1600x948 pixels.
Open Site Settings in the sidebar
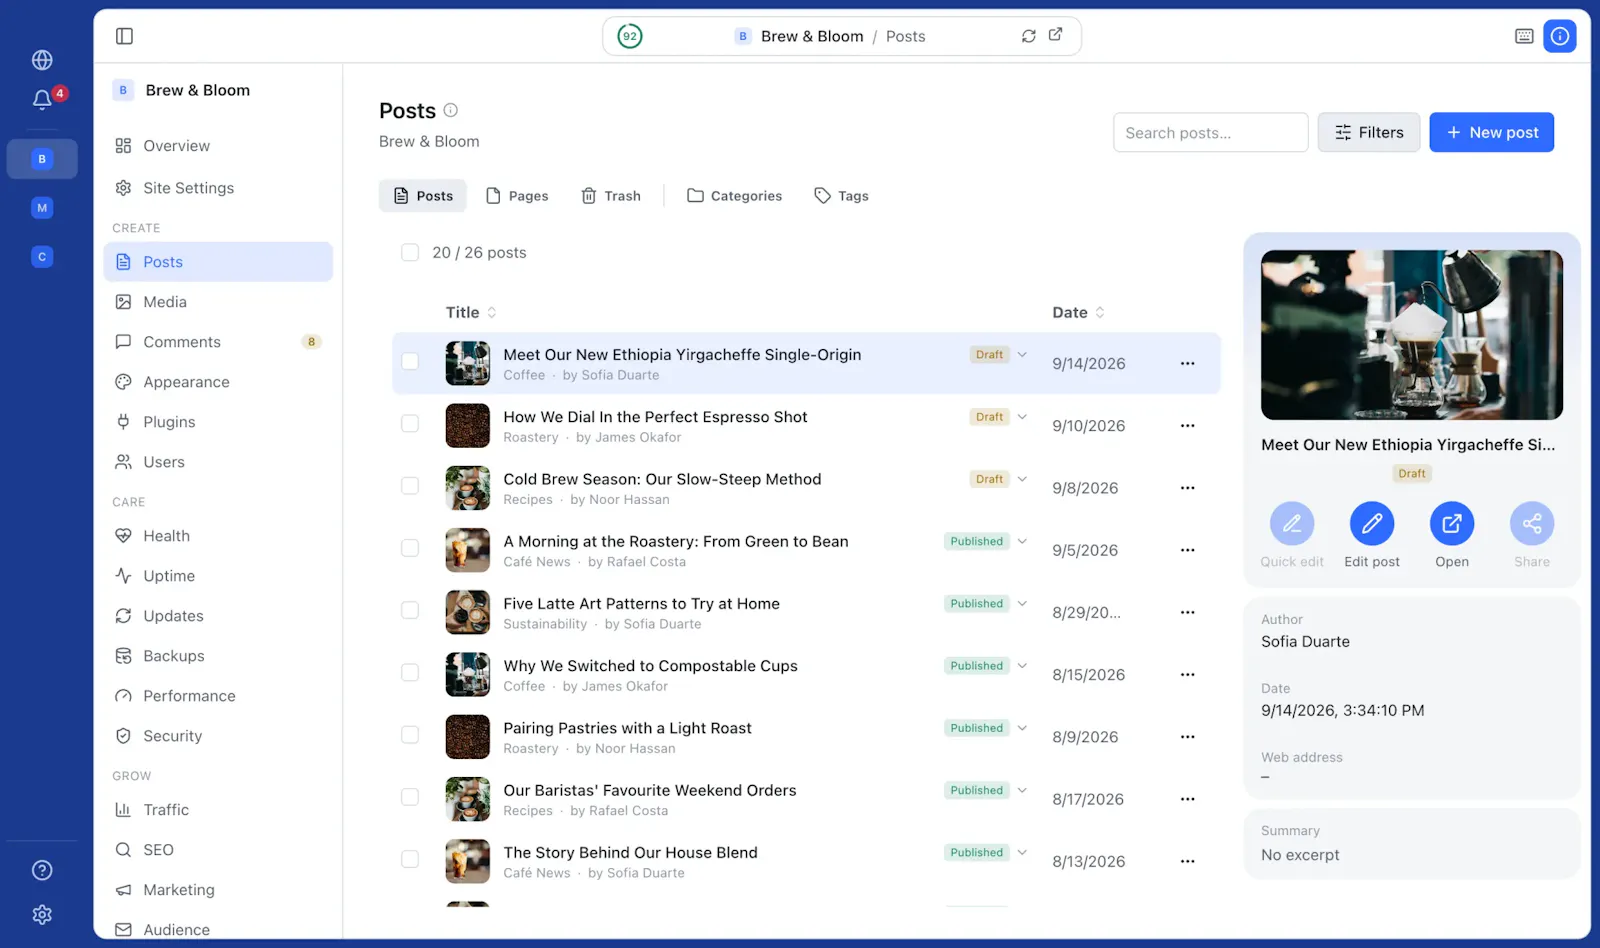coord(218,188)
